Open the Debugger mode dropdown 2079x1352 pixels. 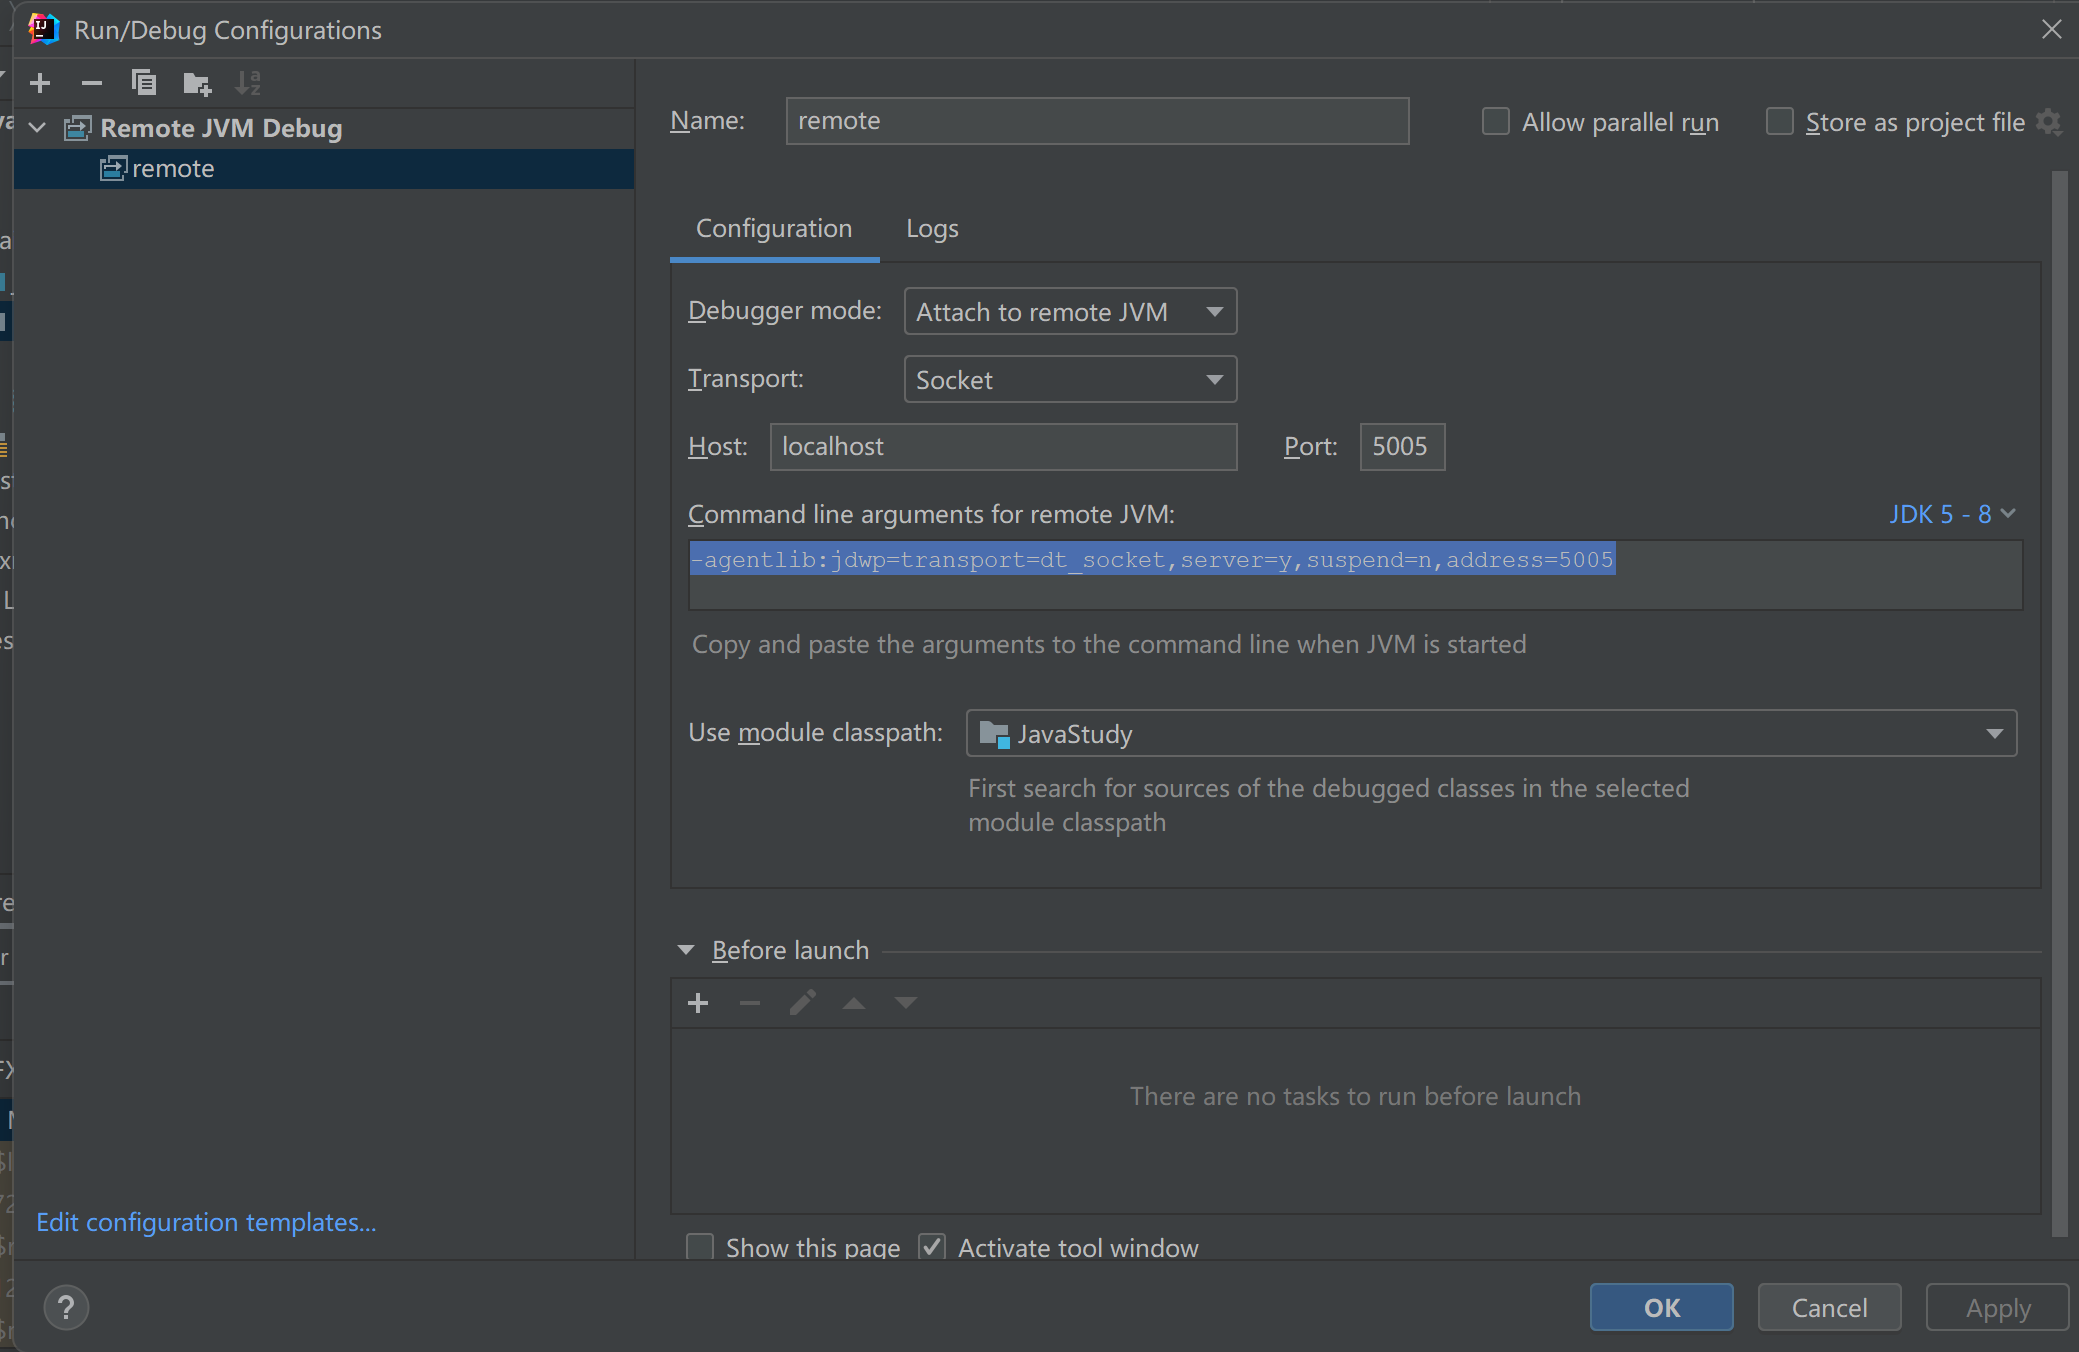point(1070,312)
